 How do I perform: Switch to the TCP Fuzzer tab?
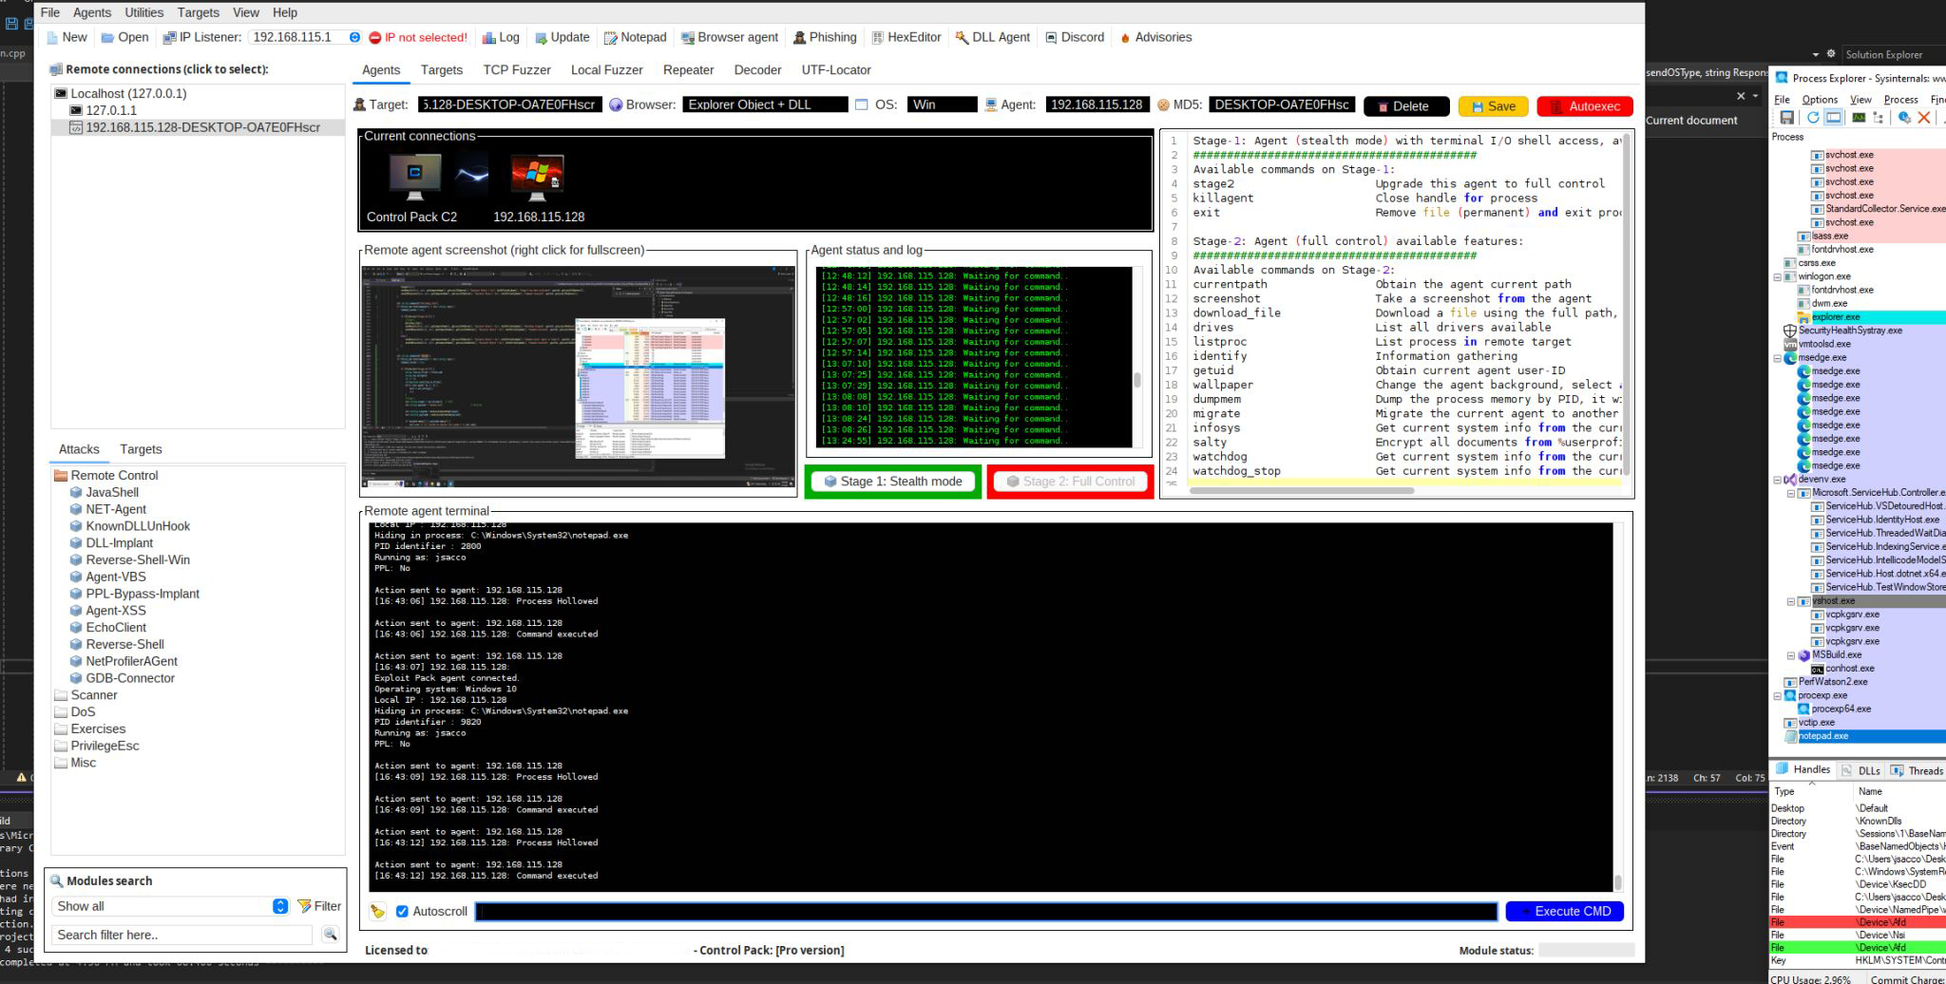516,70
